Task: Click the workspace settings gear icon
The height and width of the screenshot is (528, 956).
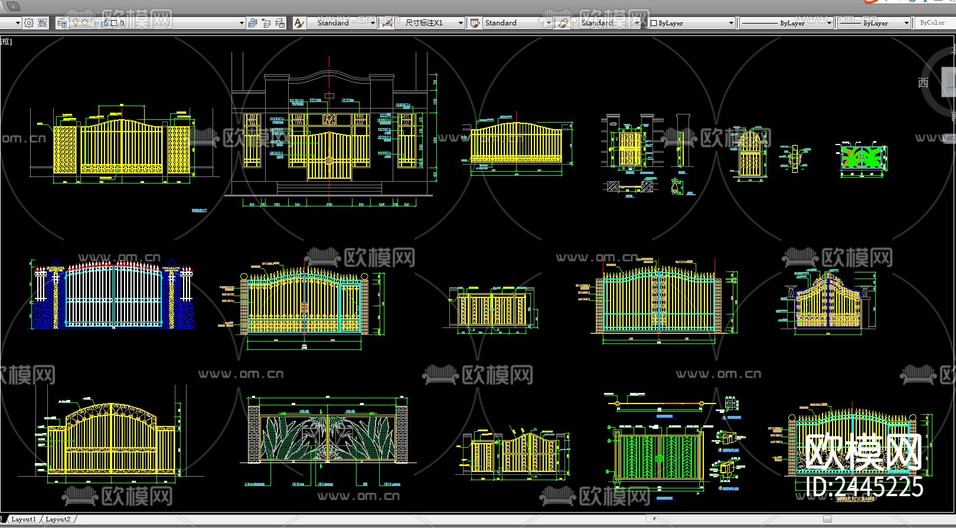Action: pyautogui.click(x=29, y=23)
